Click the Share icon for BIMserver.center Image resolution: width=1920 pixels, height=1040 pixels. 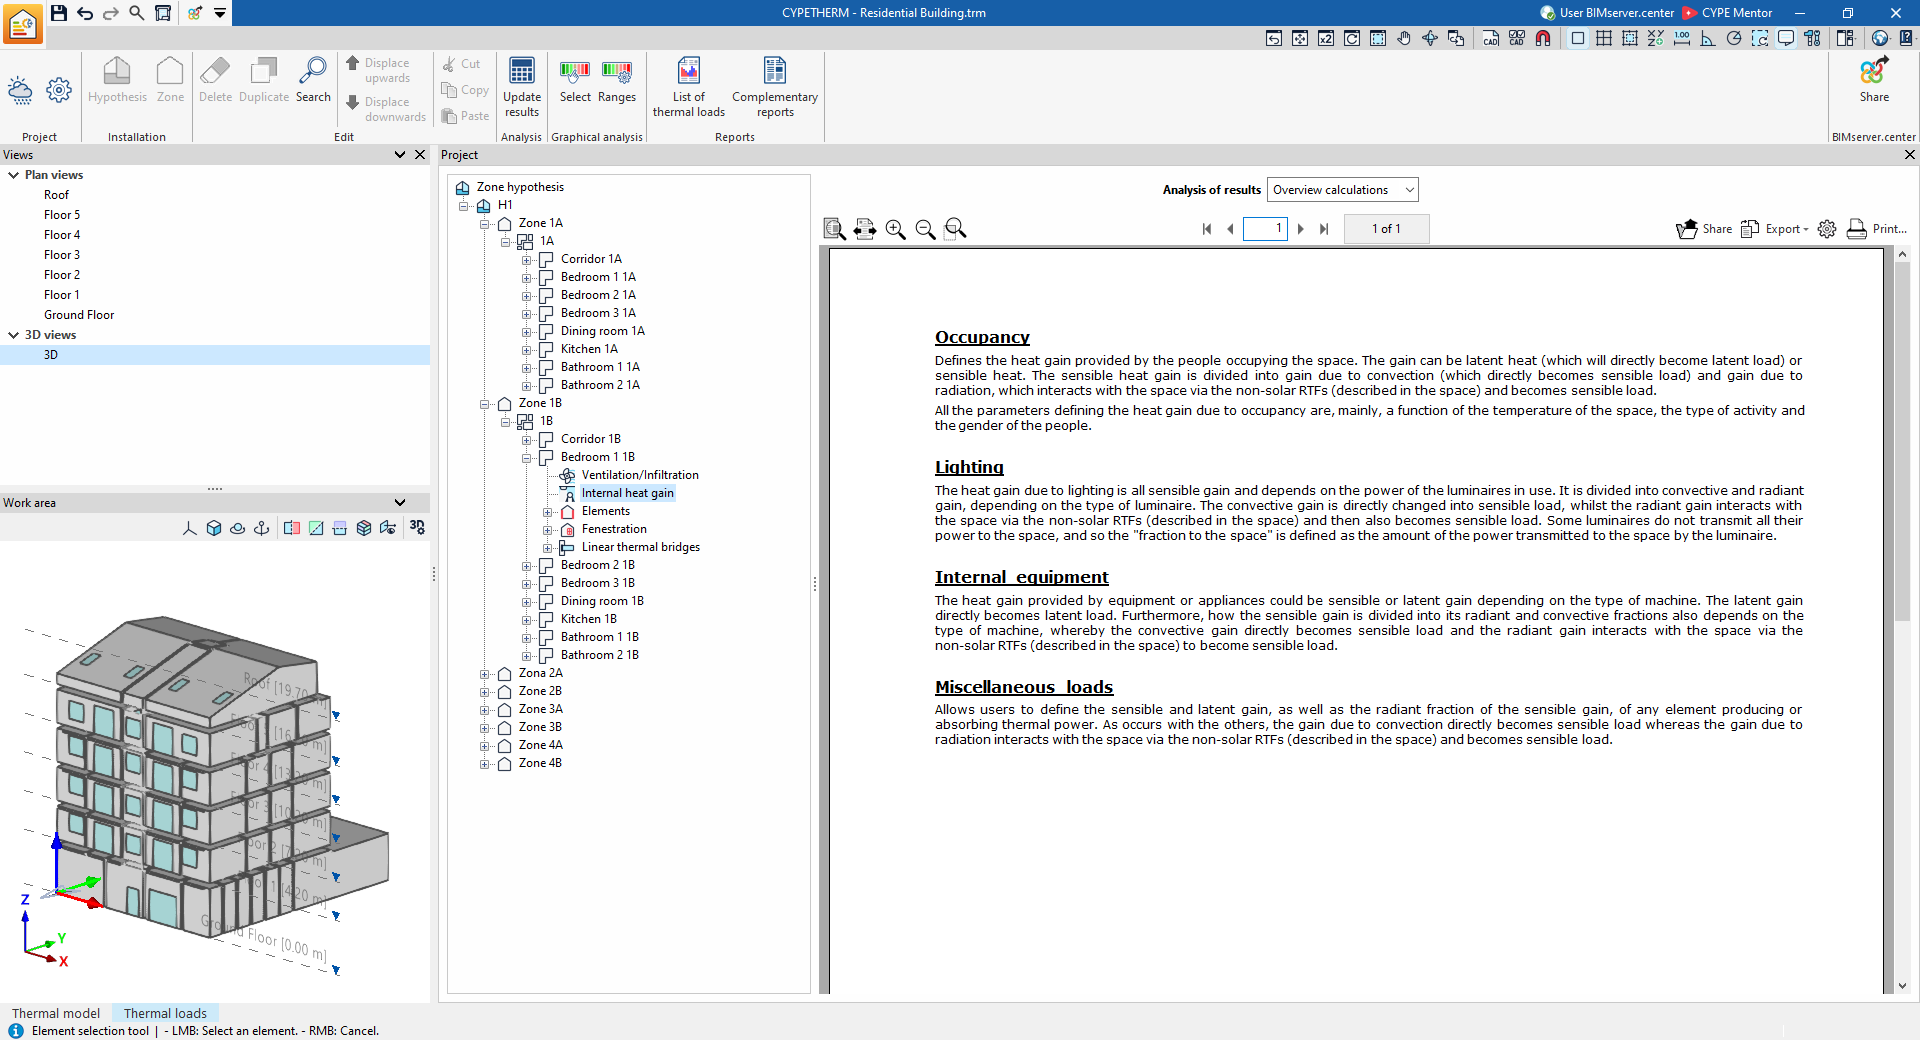tap(1874, 80)
